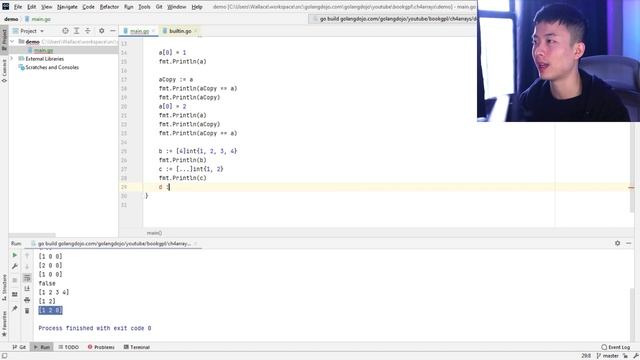This screenshot has width=640, height=360.
Task: Toggle the read-only lock icon in status bar
Action: (625, 356)
